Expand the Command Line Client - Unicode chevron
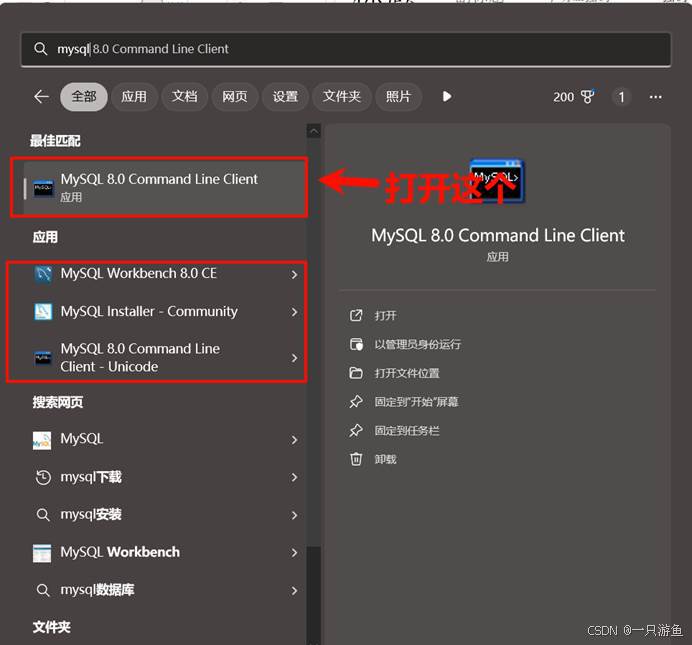692x645 pixels. click(x=294, y=358)
